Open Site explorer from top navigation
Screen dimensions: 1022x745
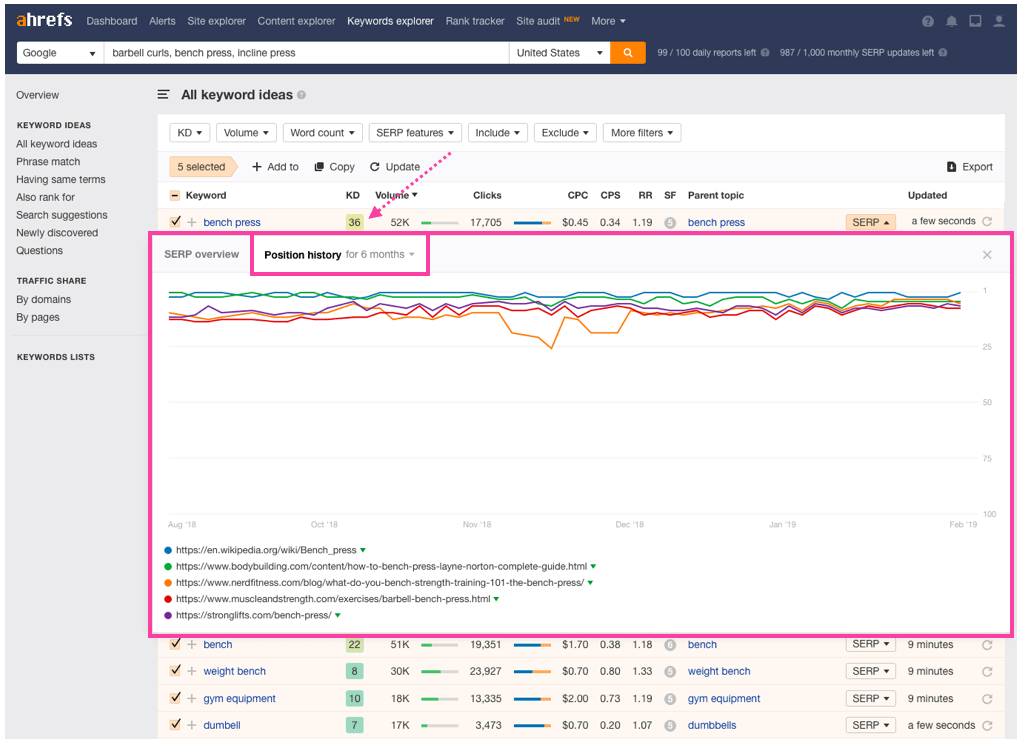tap(216, 22)
